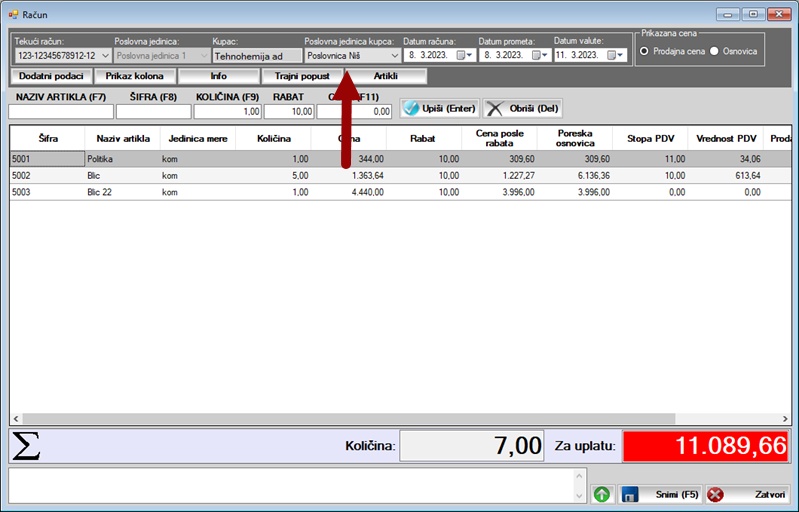Click the notes text area at bottom
The height and width of the screenshot is (512, 799).
[x=291, y=486]
